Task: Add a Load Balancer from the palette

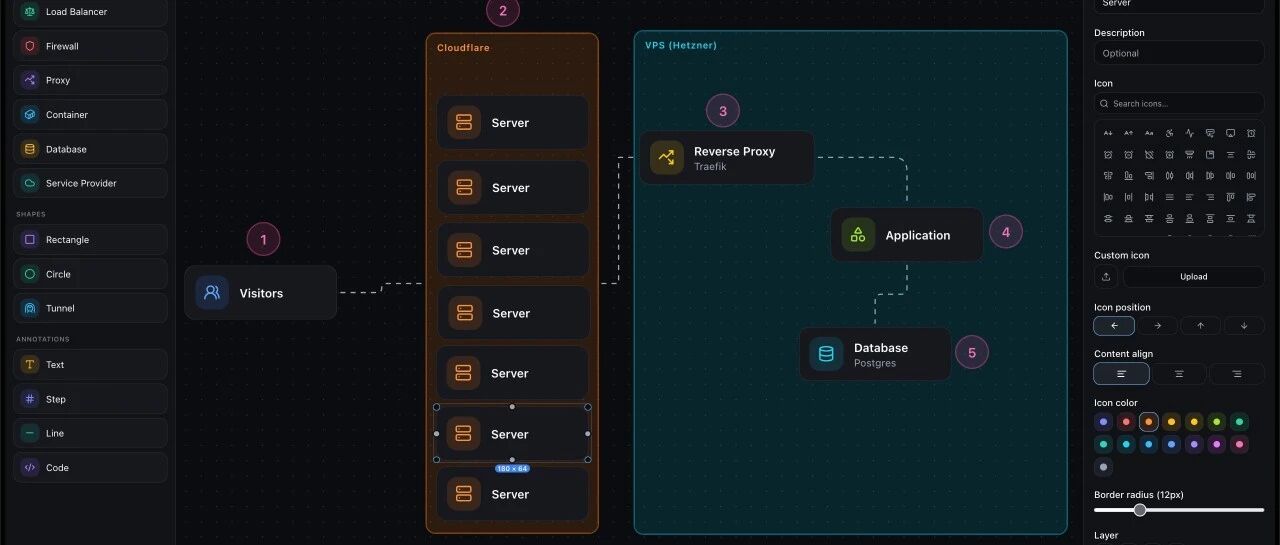Action: coord(90,13)
